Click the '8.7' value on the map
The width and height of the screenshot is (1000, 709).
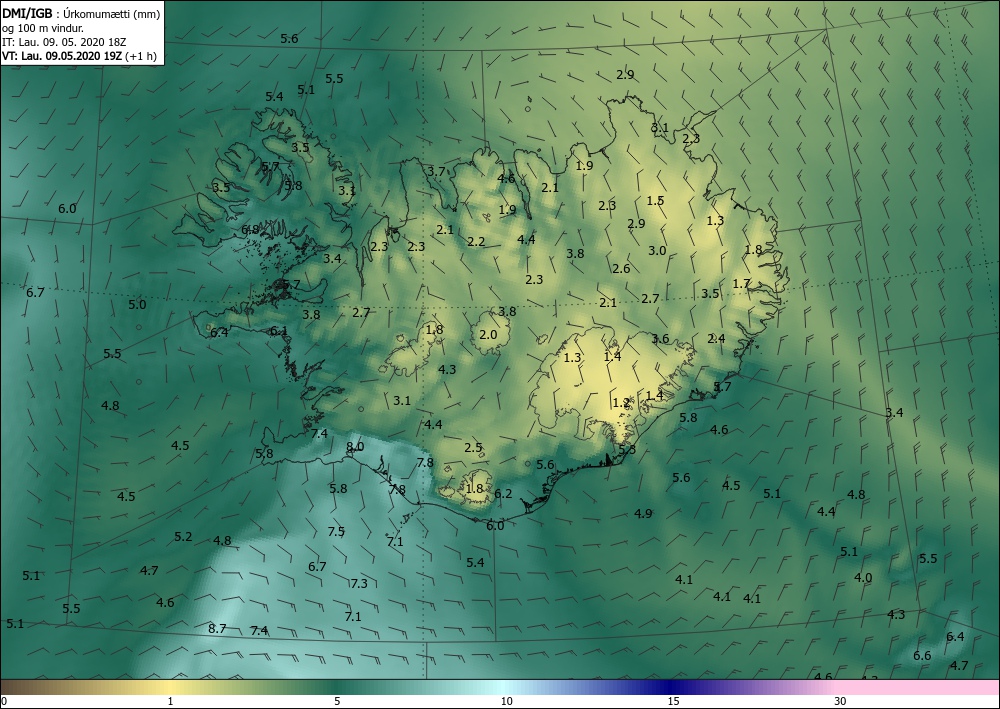pos(217,628)
